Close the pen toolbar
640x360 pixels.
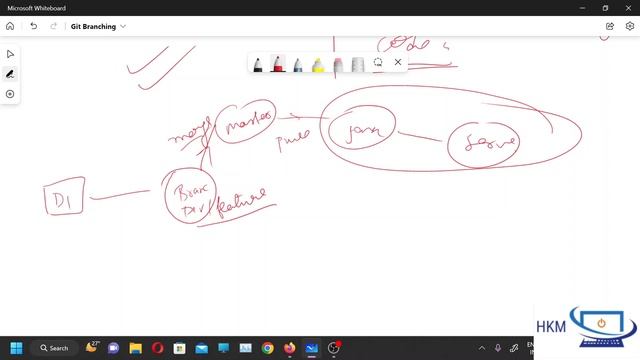(398, 62)
